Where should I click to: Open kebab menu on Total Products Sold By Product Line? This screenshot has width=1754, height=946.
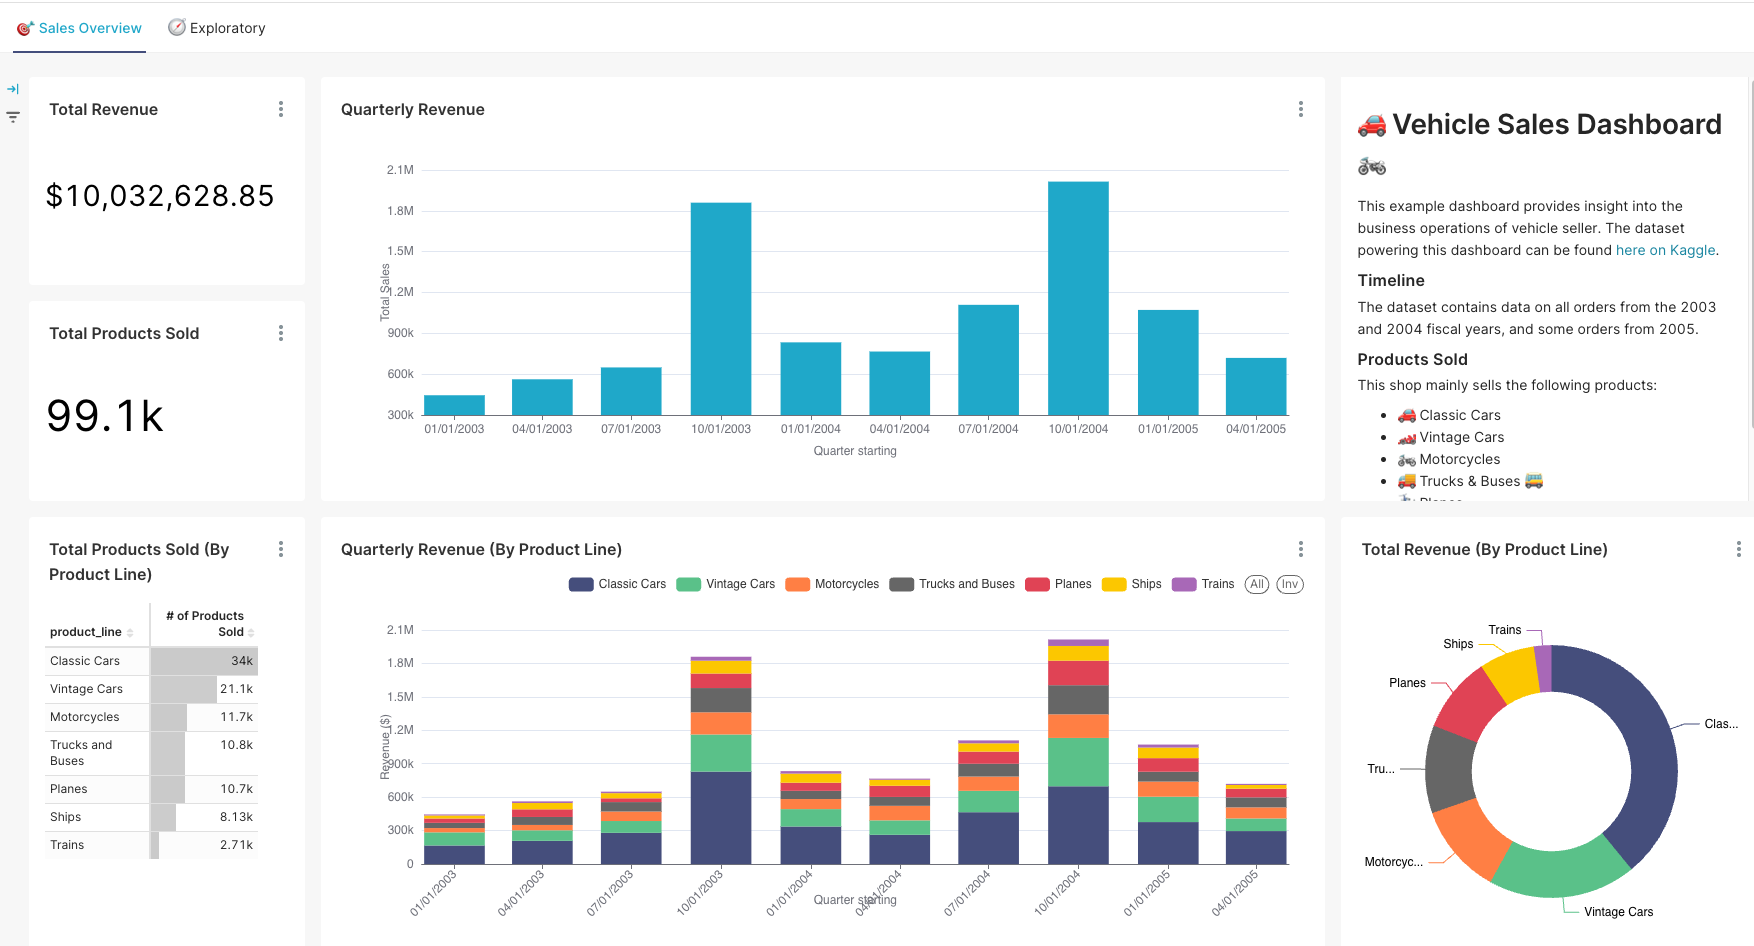(x=281, y=549)
